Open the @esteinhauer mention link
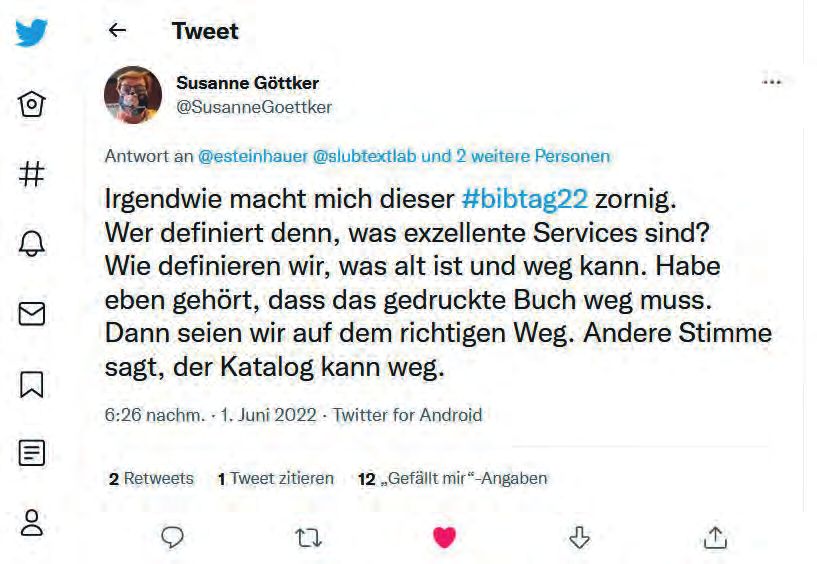 click(x=253, y=156)
